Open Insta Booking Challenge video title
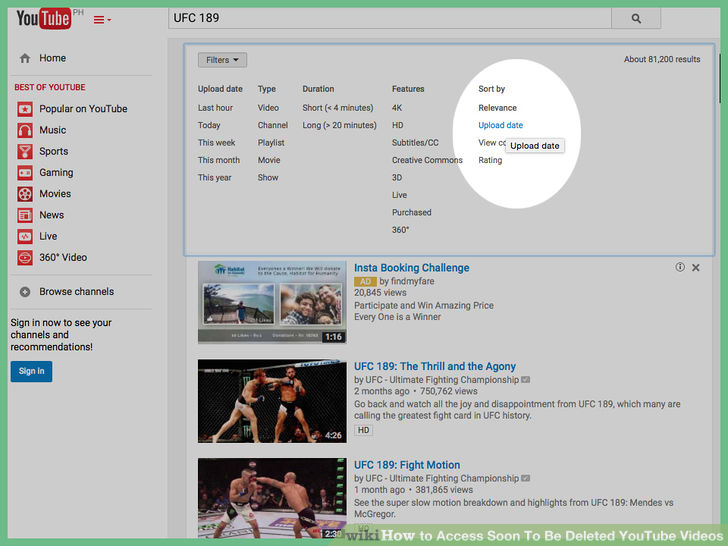 click(x=411, y=268)
